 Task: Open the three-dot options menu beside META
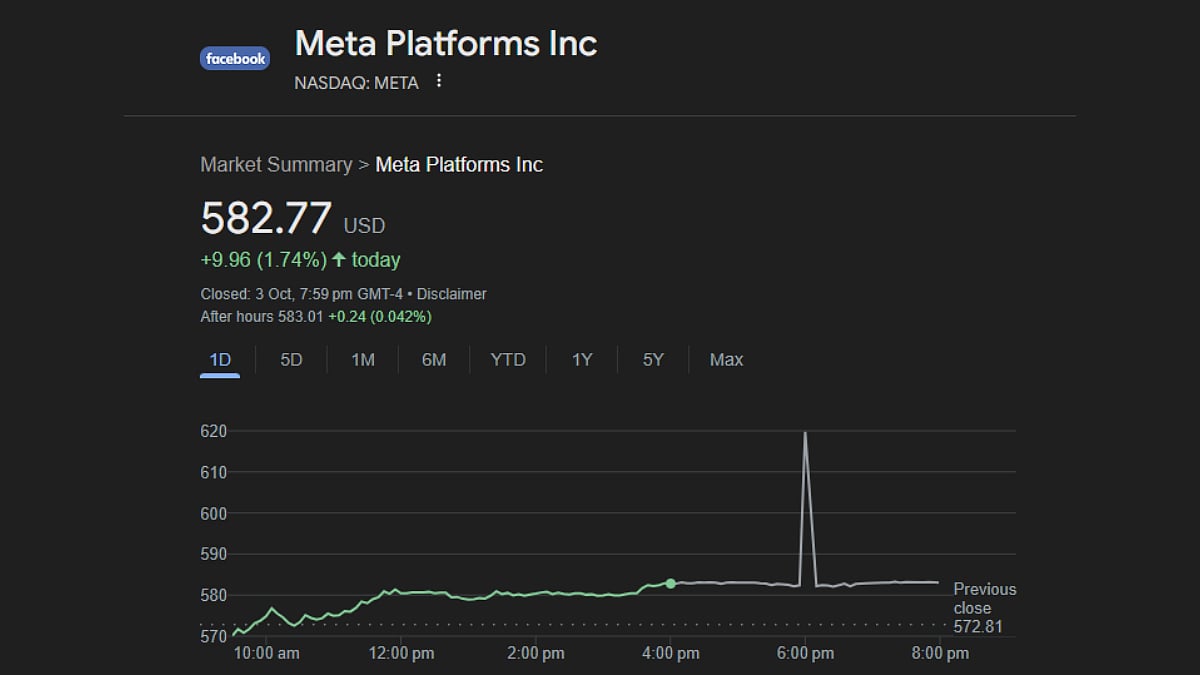coord(438,81)
